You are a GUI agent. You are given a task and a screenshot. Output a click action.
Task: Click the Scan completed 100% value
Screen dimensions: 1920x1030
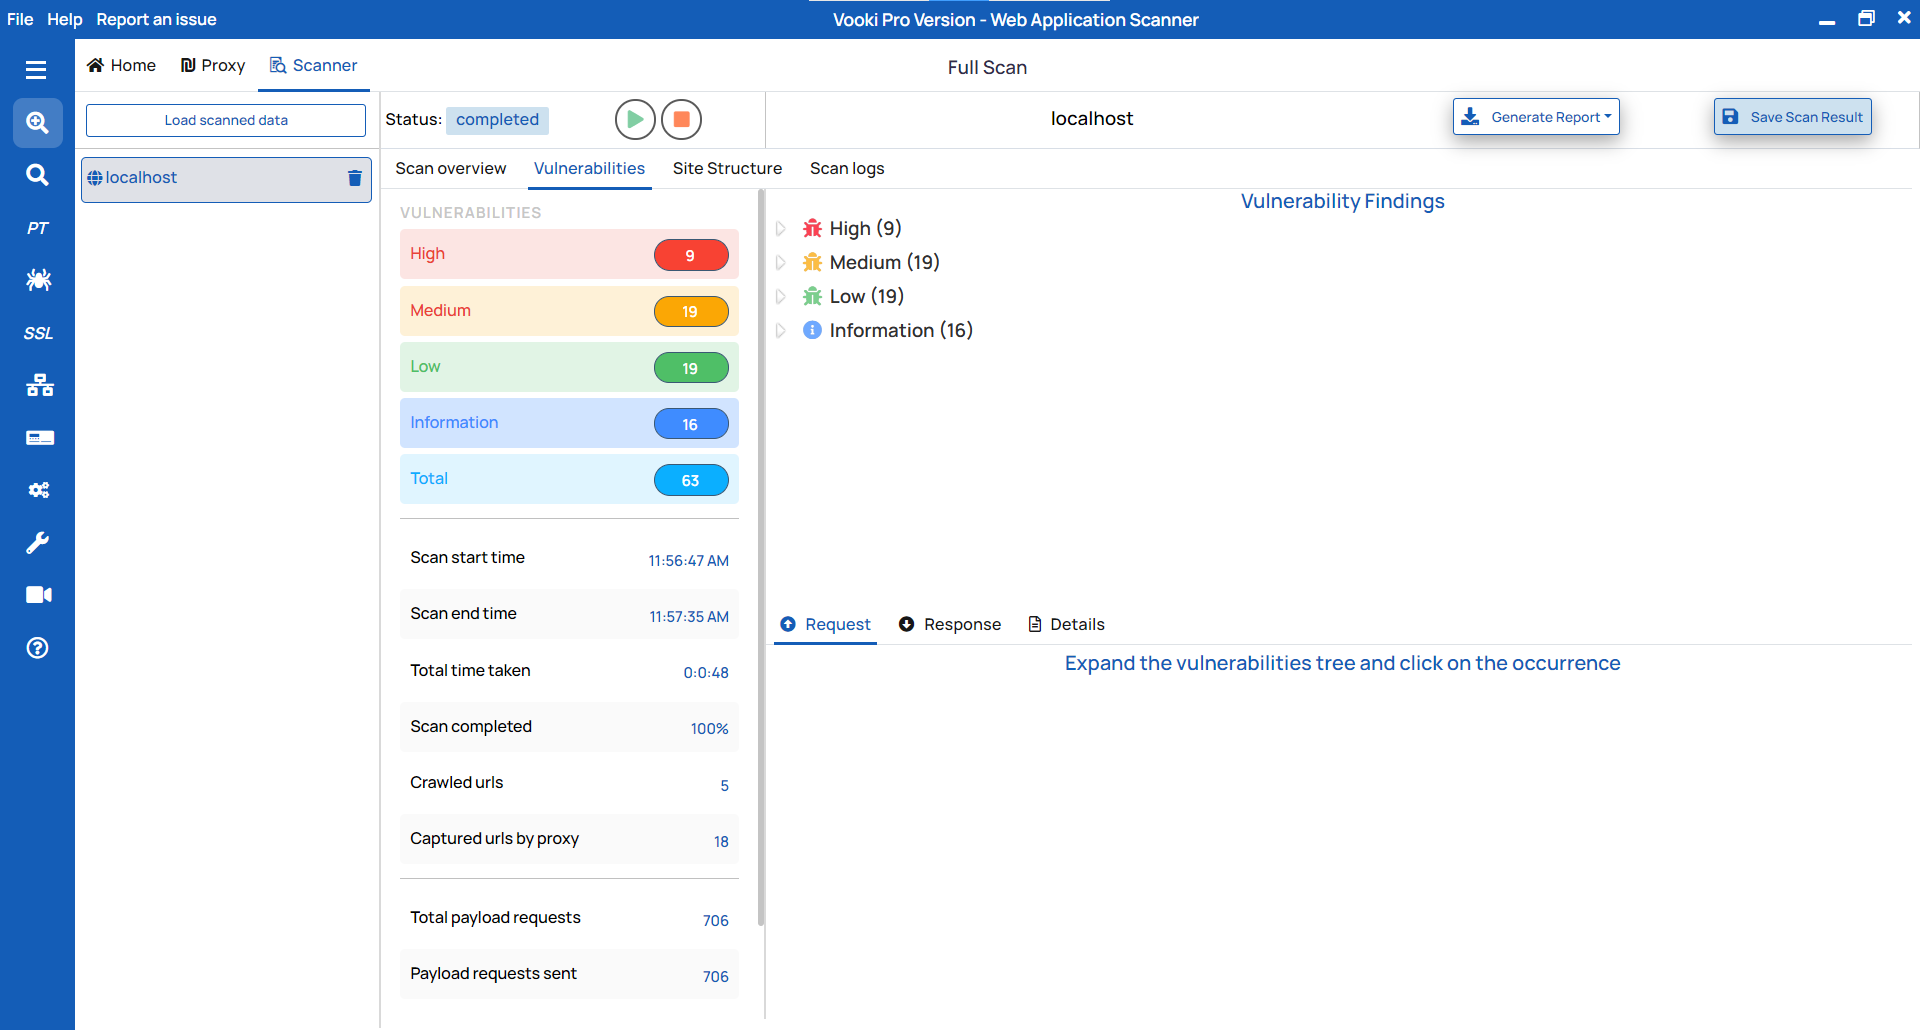coord(709,729)
